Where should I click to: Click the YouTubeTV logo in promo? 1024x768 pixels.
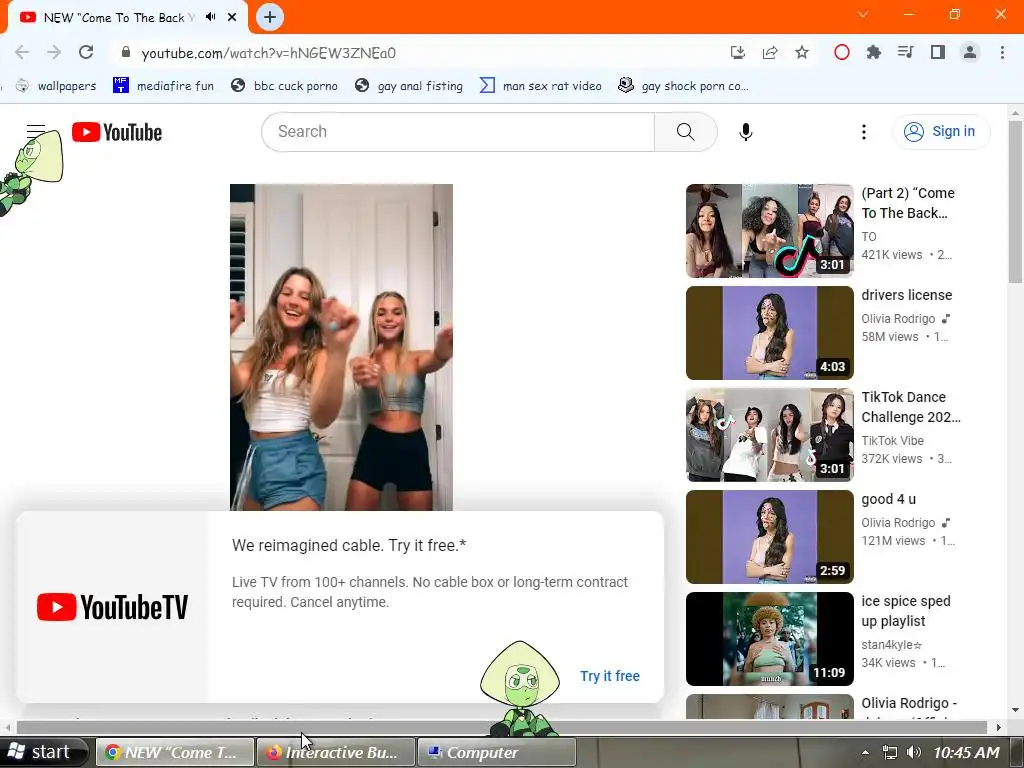[x=112, y=607]
